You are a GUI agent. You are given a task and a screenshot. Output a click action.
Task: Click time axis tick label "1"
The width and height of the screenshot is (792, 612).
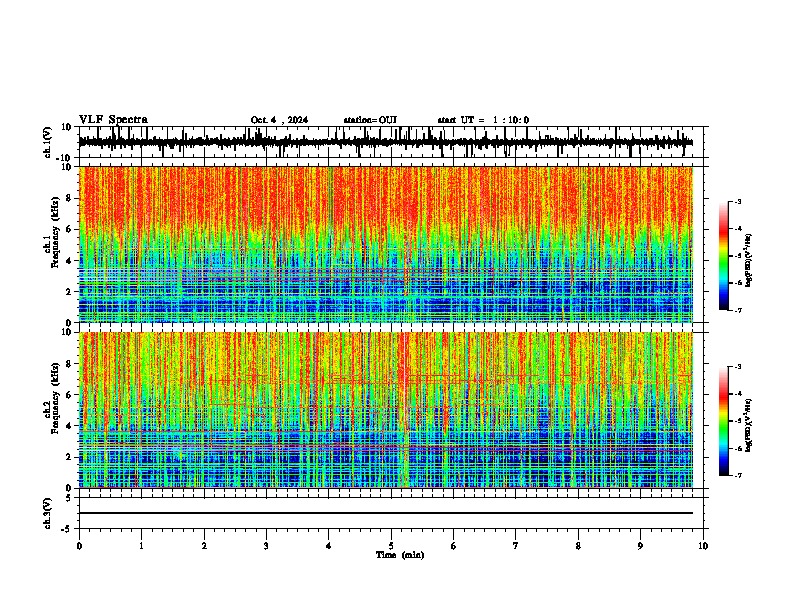tap(141, 546)
